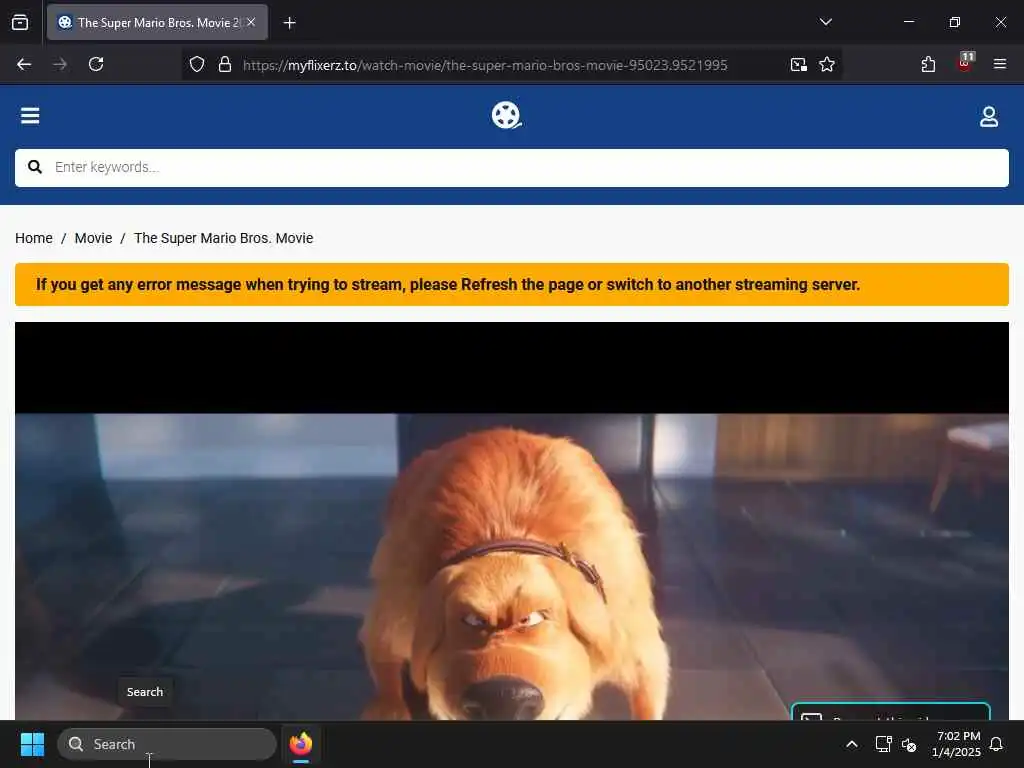The image size is (1024, 768).
Task: Show hidden system tray icons
Action: click(852, 744)
